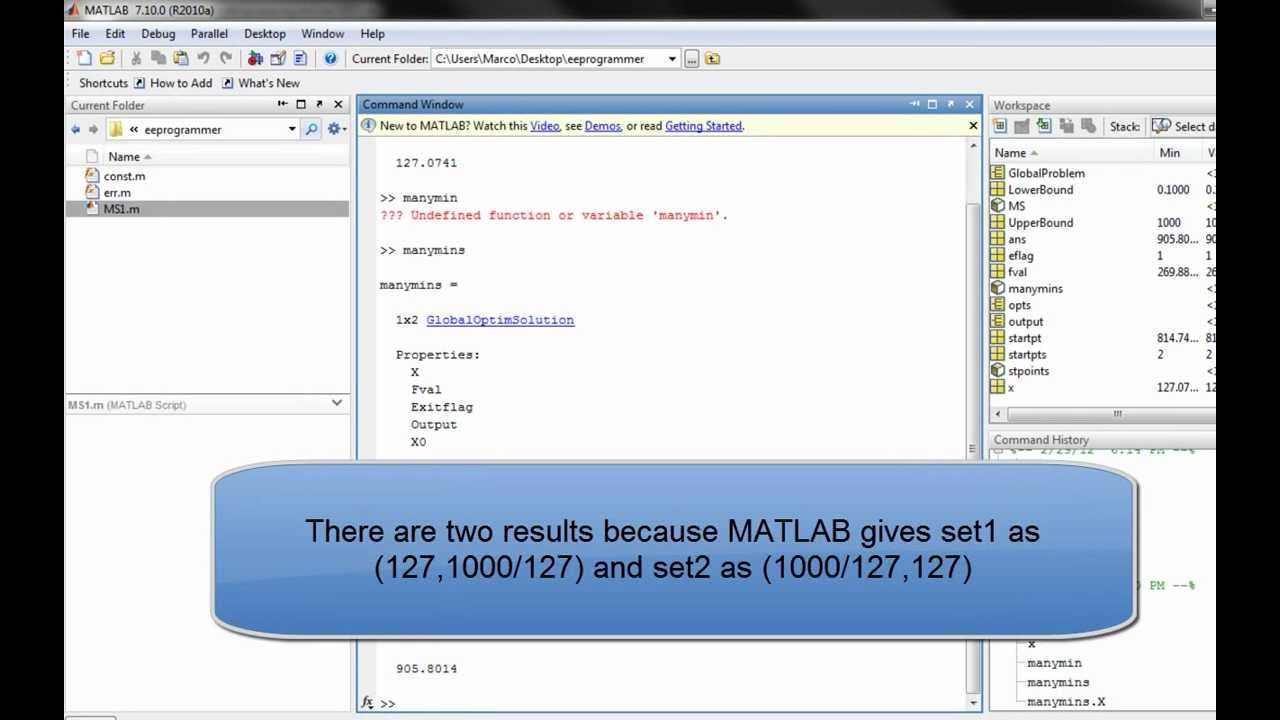This screenshot has width=1280, height=720.
Task: Open the Desktop menu
Action: click(265, 34)
